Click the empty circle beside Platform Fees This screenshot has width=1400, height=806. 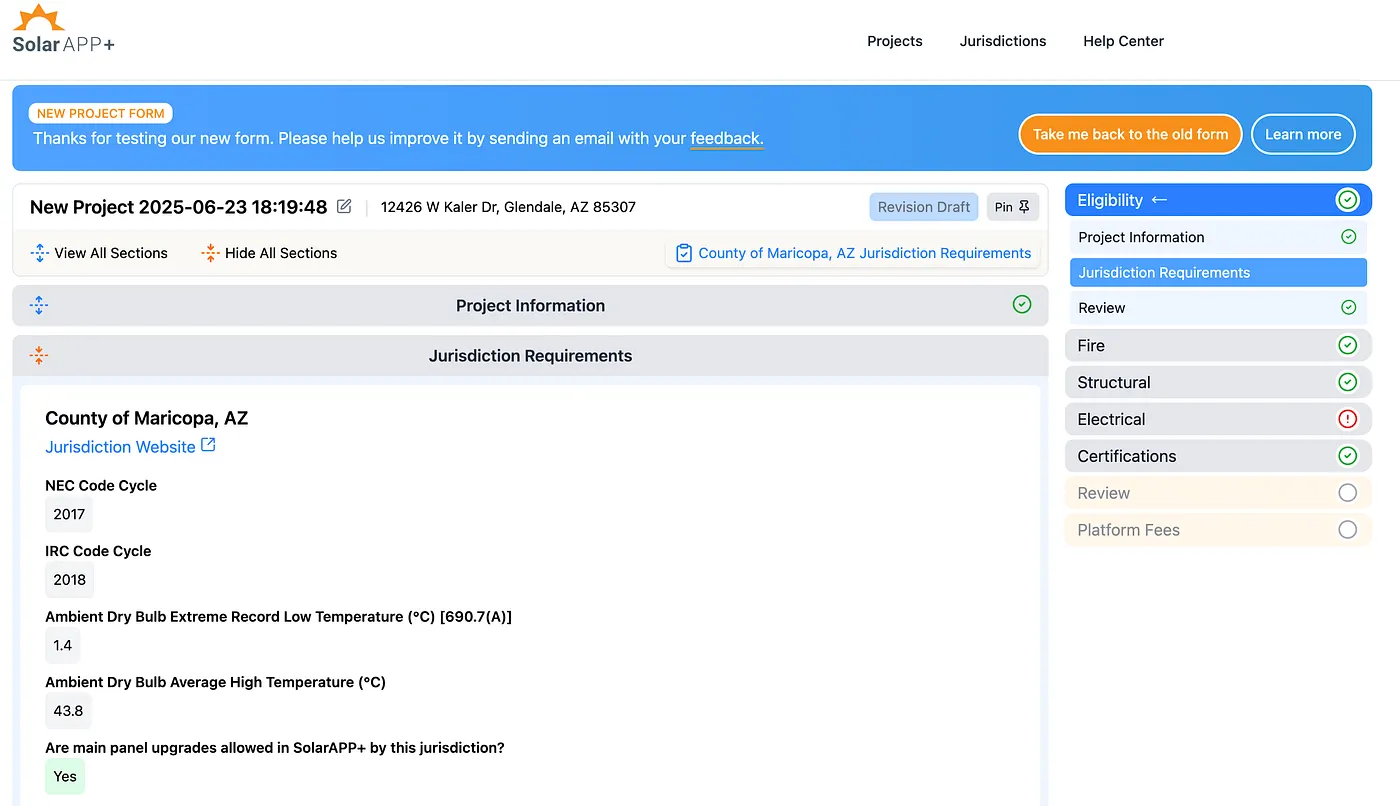click(x=1348, y=530)
